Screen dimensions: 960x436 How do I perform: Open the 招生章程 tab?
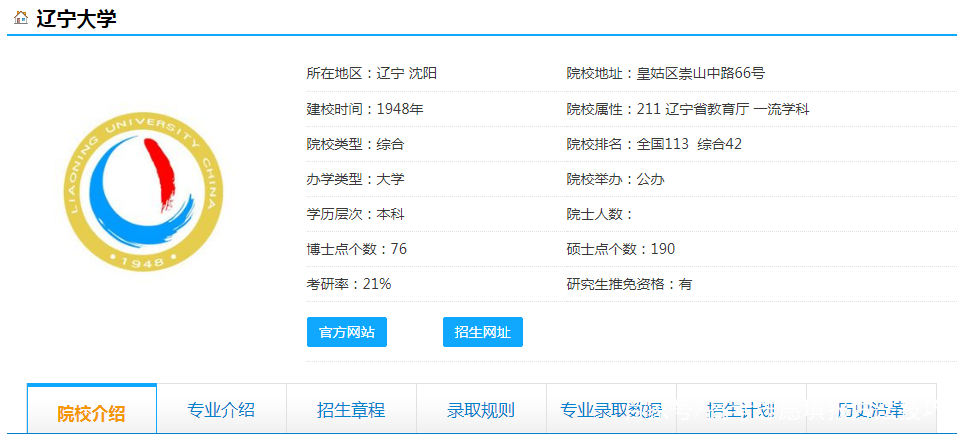click(x=351, y=409)
